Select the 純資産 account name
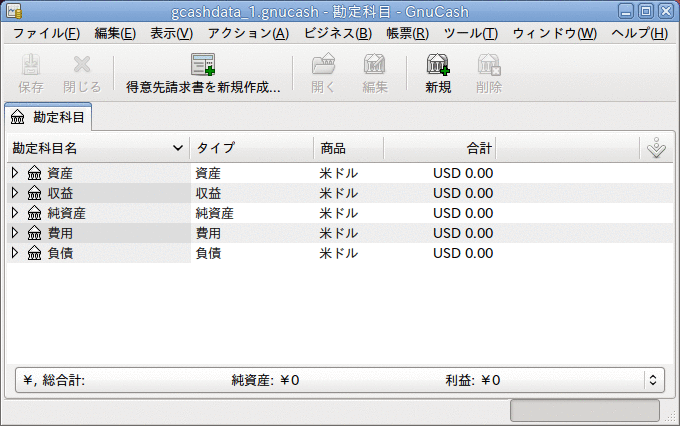This screenshot has width=680, height=426. coord(66,213)
